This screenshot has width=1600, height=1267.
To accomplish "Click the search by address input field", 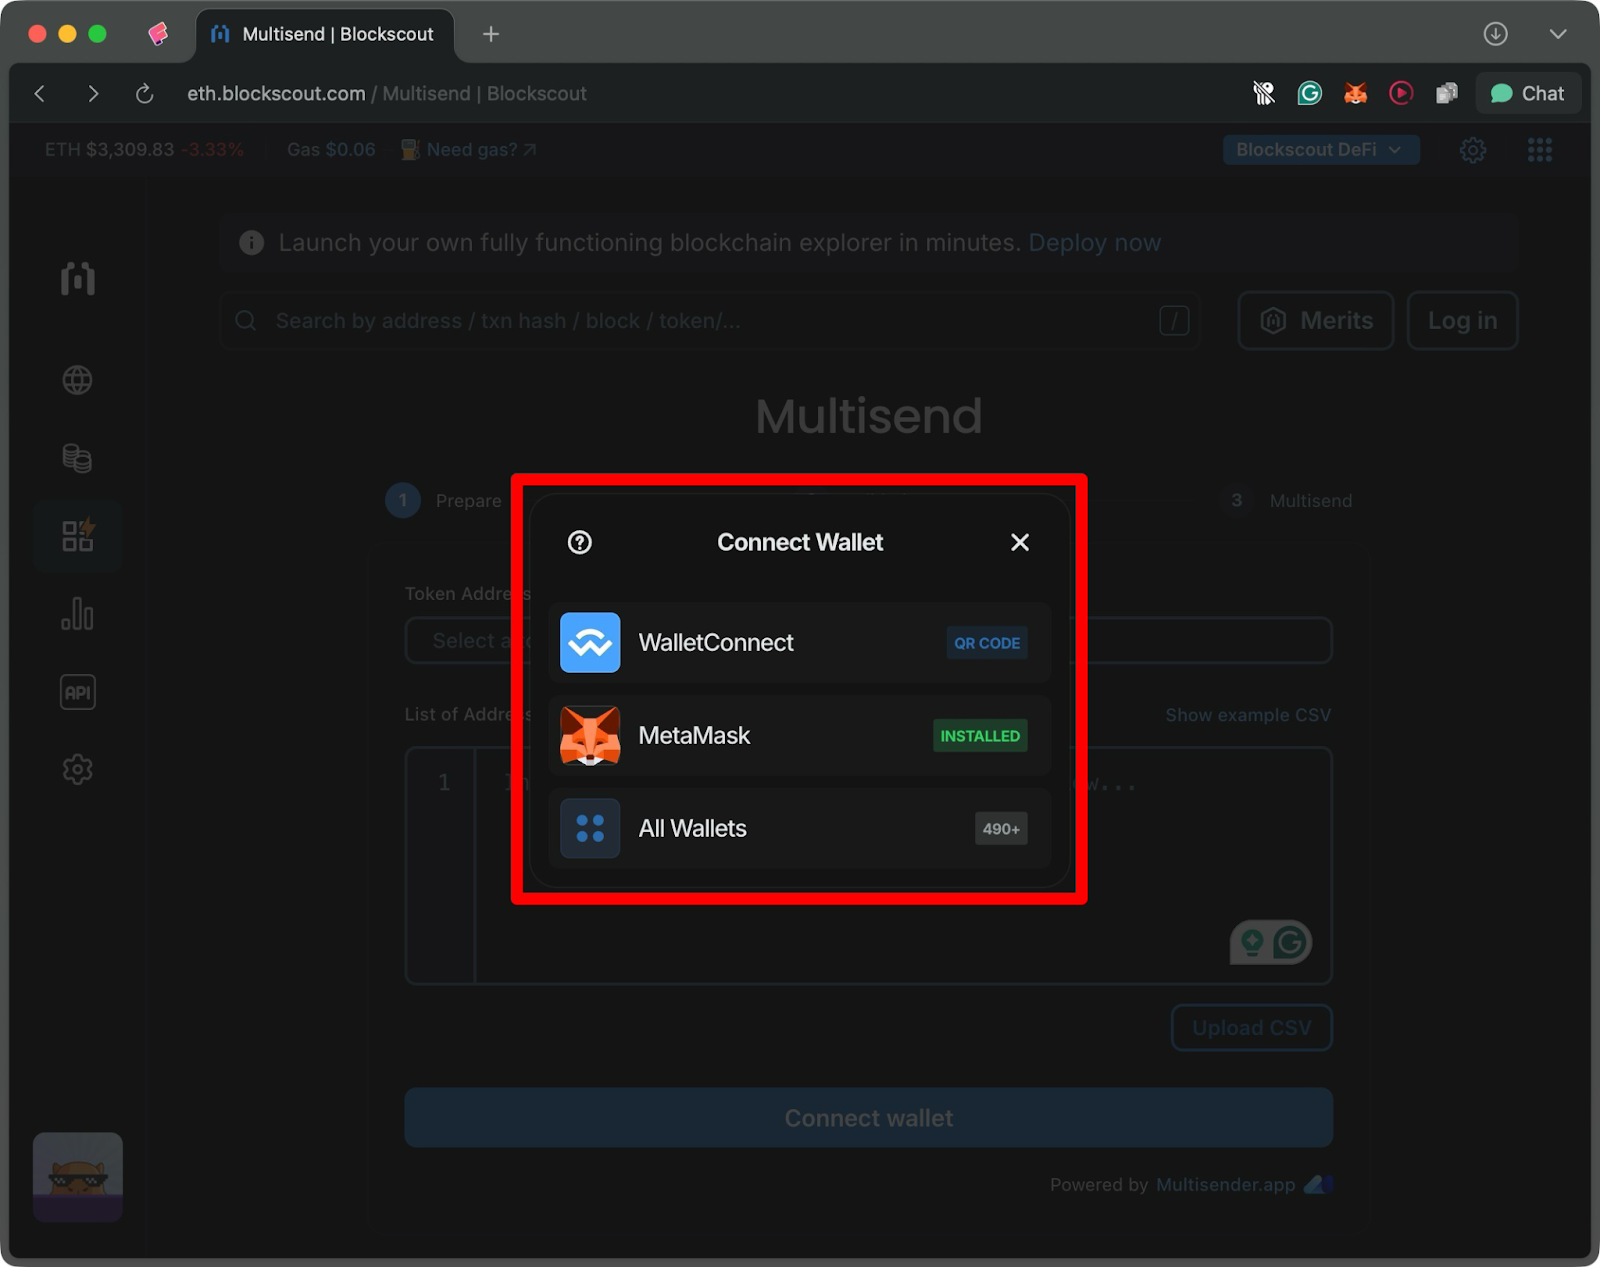I will click(x=700, y=320).
